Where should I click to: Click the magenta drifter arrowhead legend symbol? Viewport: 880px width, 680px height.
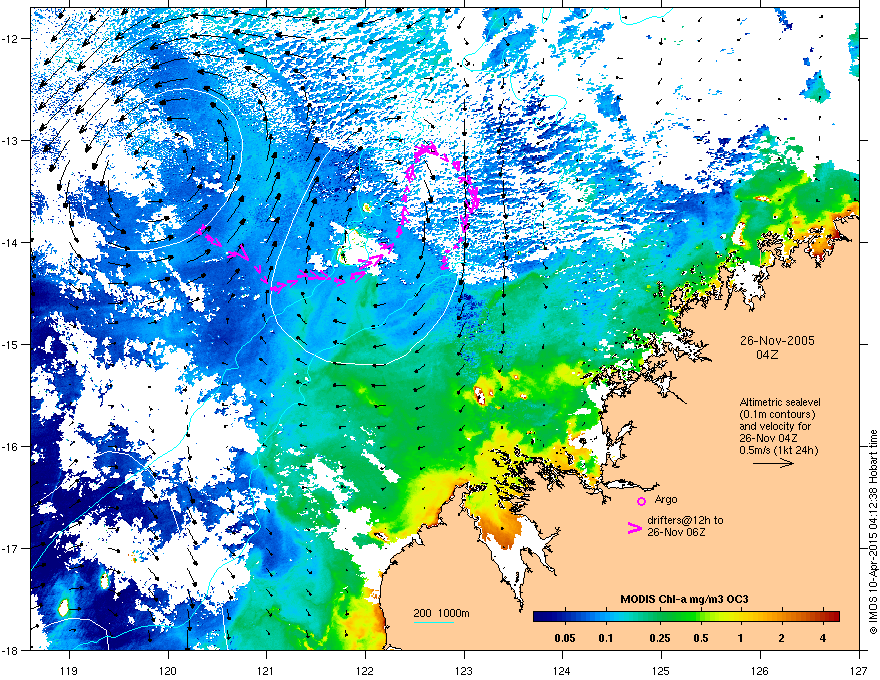634,527
